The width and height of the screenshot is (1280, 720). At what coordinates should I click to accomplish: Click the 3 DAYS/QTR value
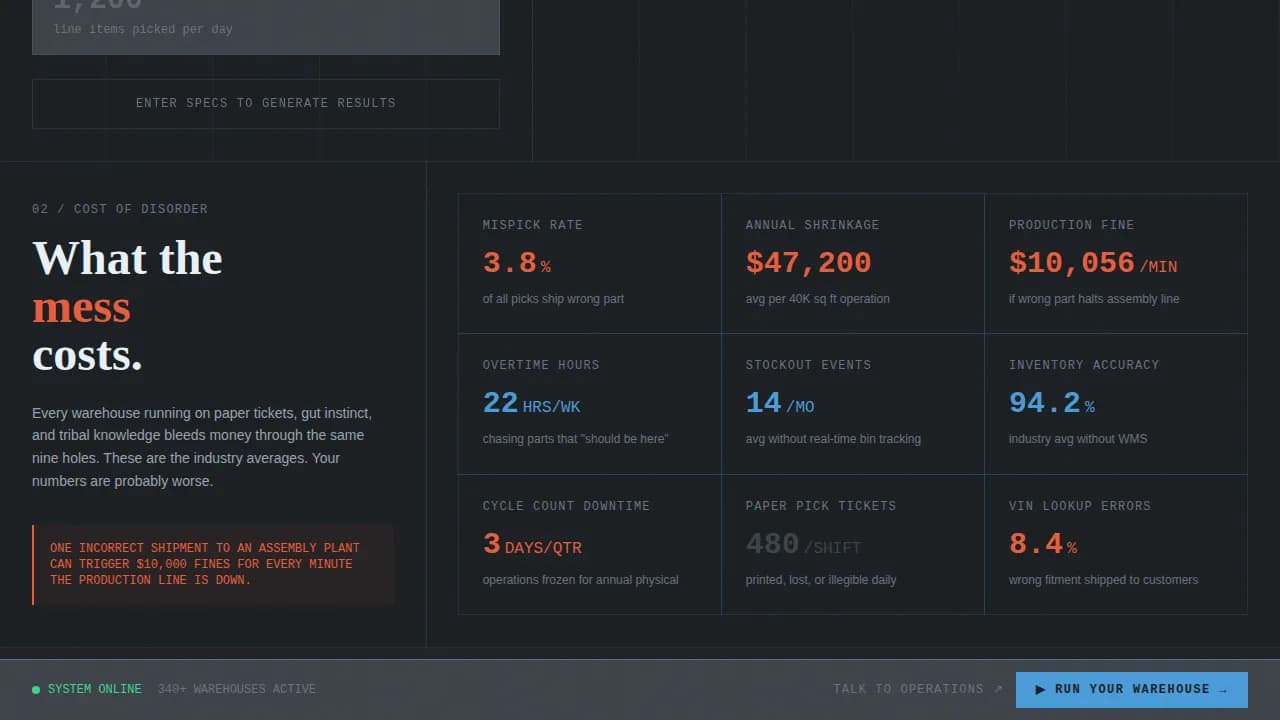[532, 544]
